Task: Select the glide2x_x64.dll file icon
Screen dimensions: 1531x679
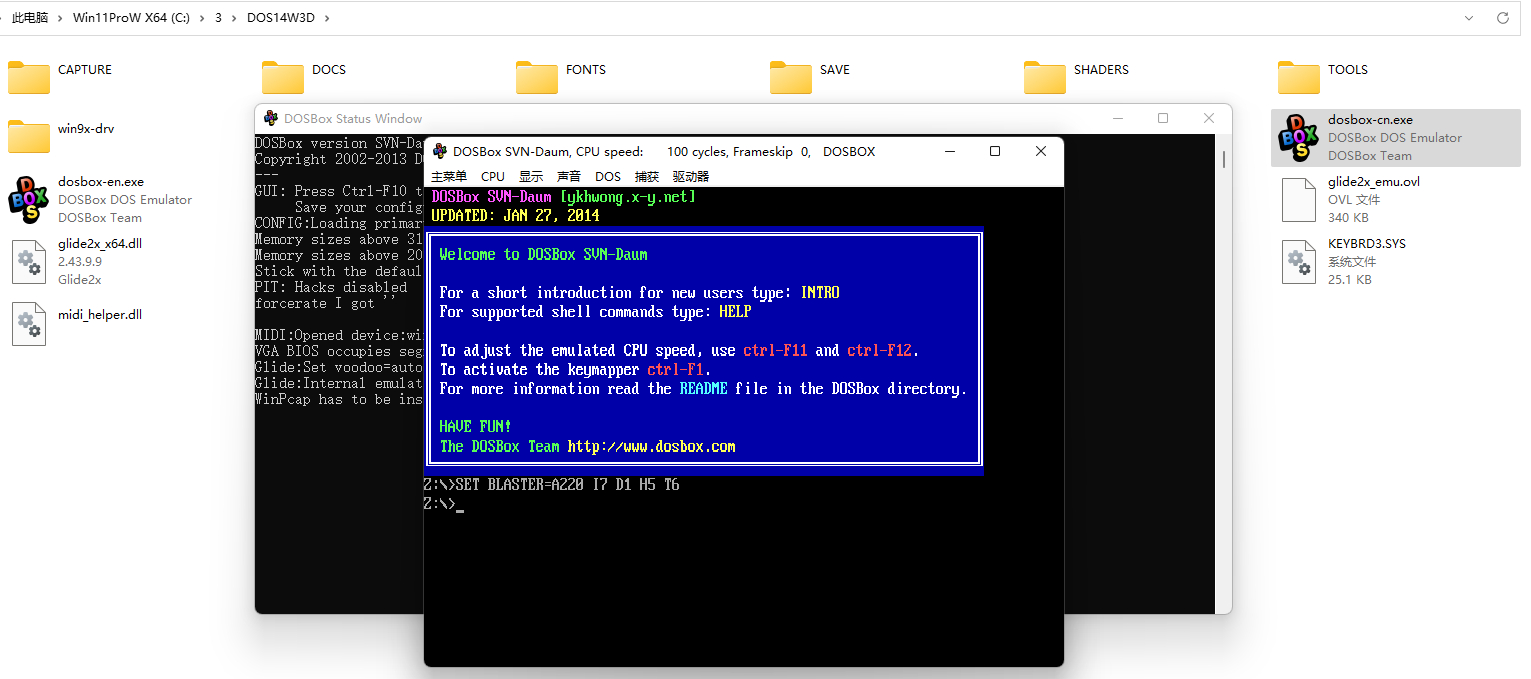Action: (x=29, y=261)
